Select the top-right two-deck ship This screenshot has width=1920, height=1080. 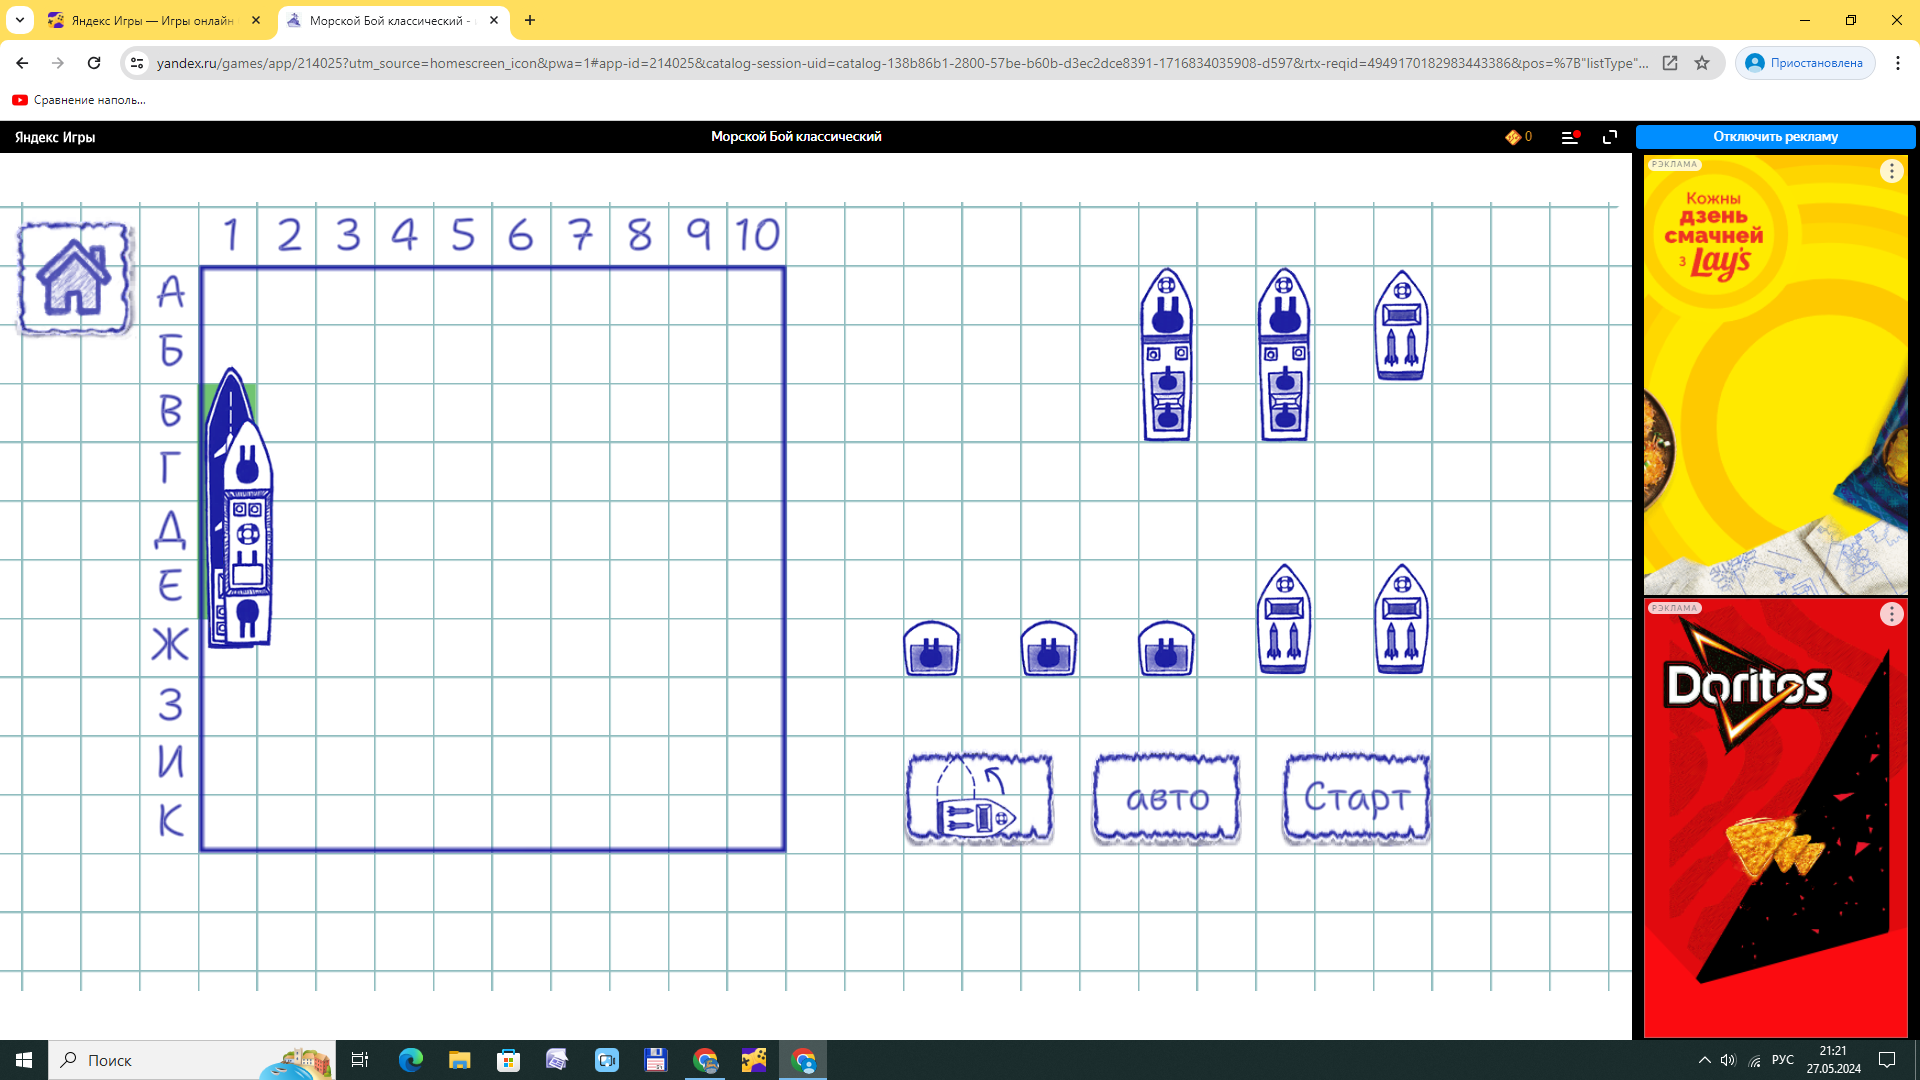[1401, 326]
